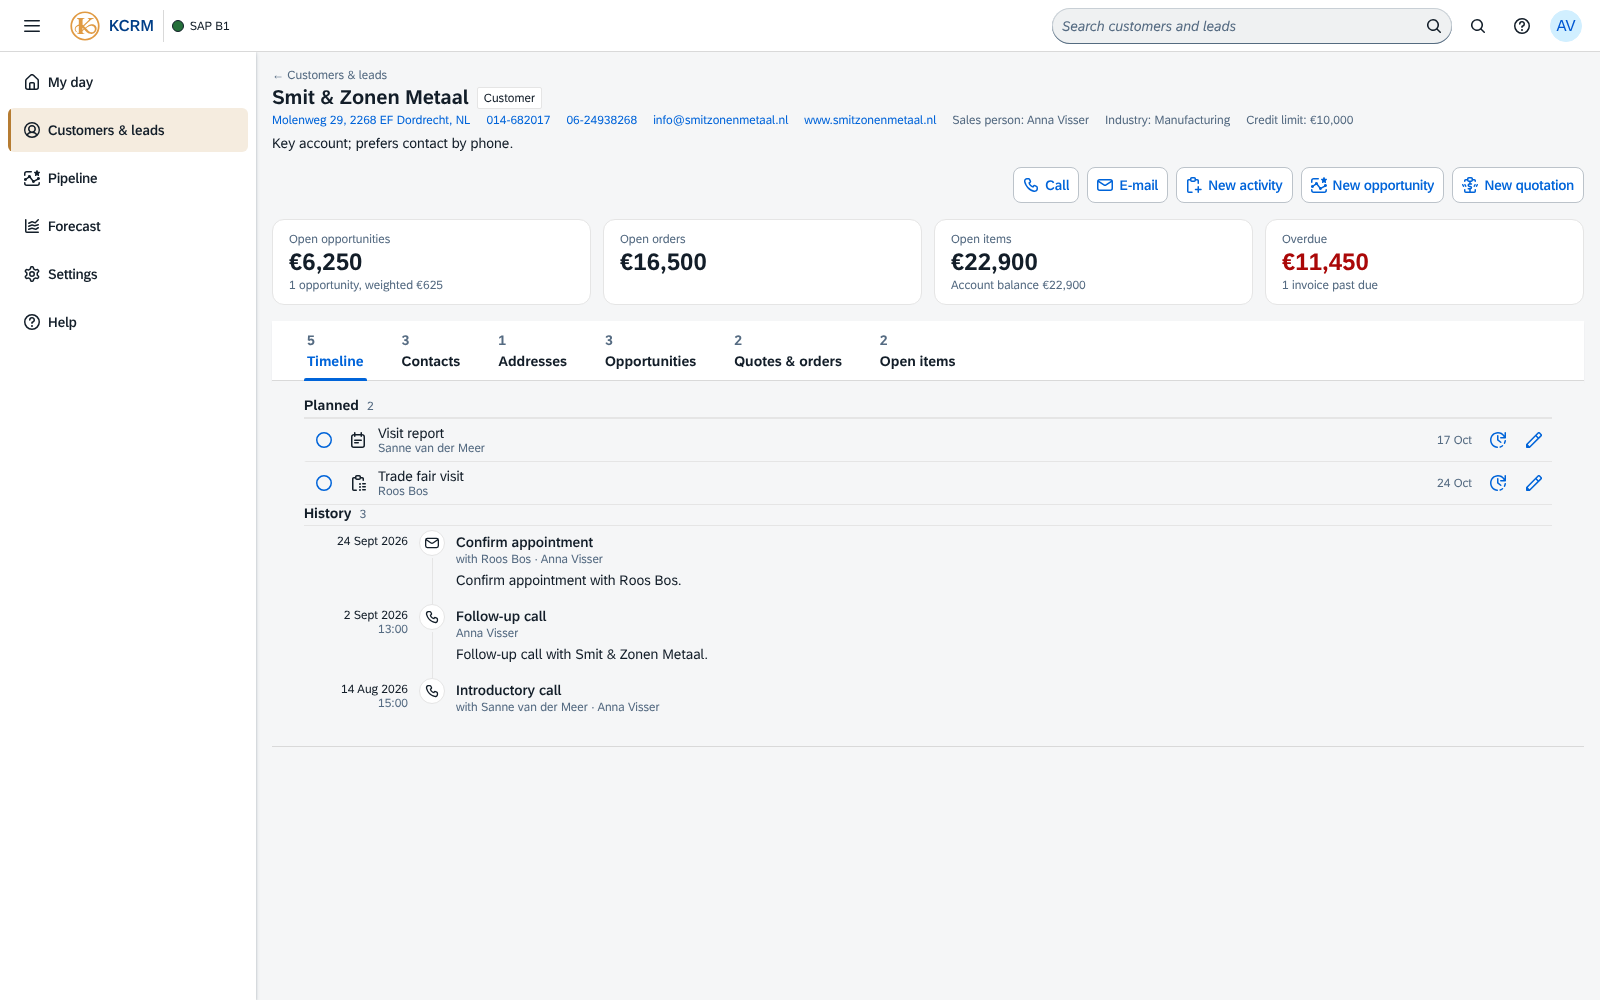Open the www.smitzonenmetaal.nl website link

870,120
